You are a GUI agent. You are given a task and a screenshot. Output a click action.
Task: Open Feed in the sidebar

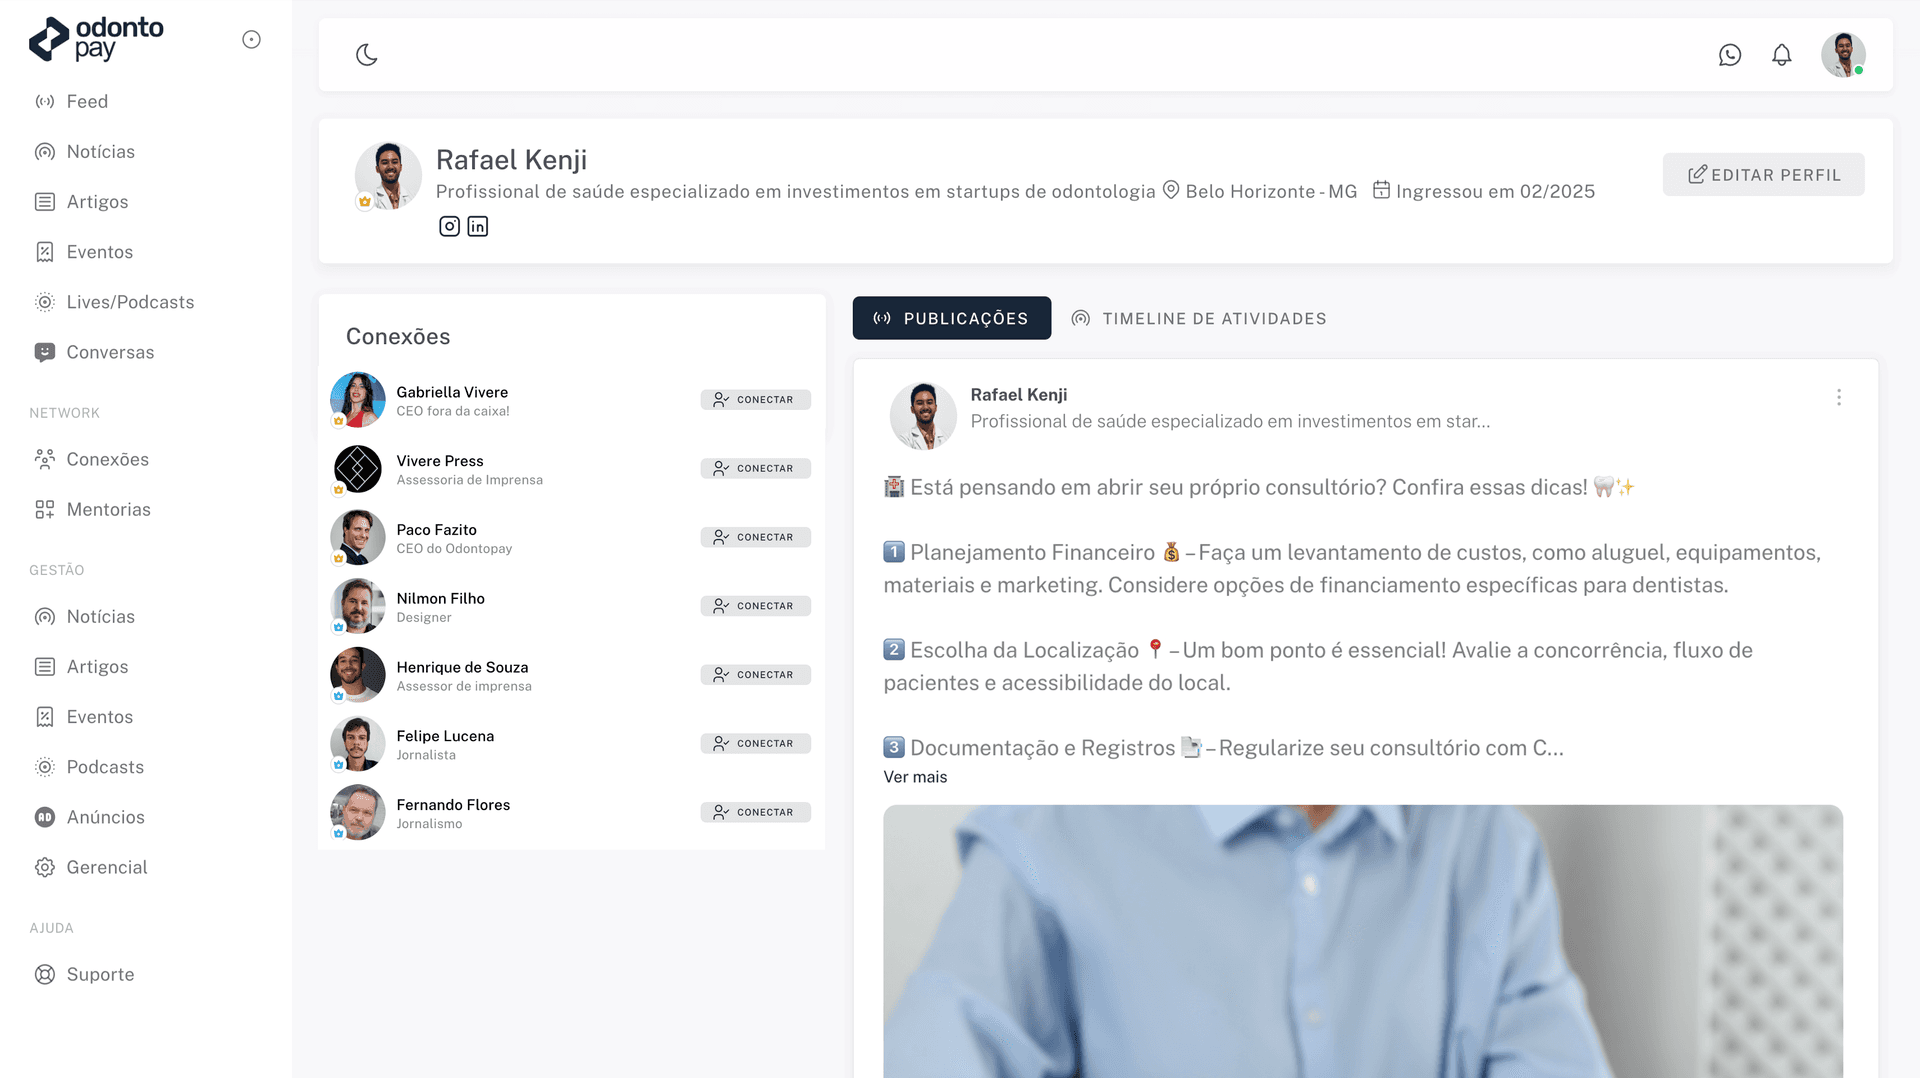[x=87, y=101]
